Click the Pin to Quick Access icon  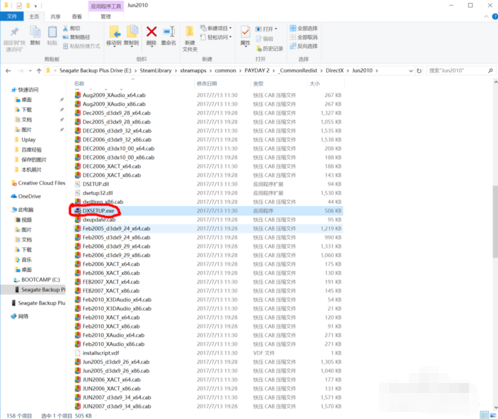[14, 32]
